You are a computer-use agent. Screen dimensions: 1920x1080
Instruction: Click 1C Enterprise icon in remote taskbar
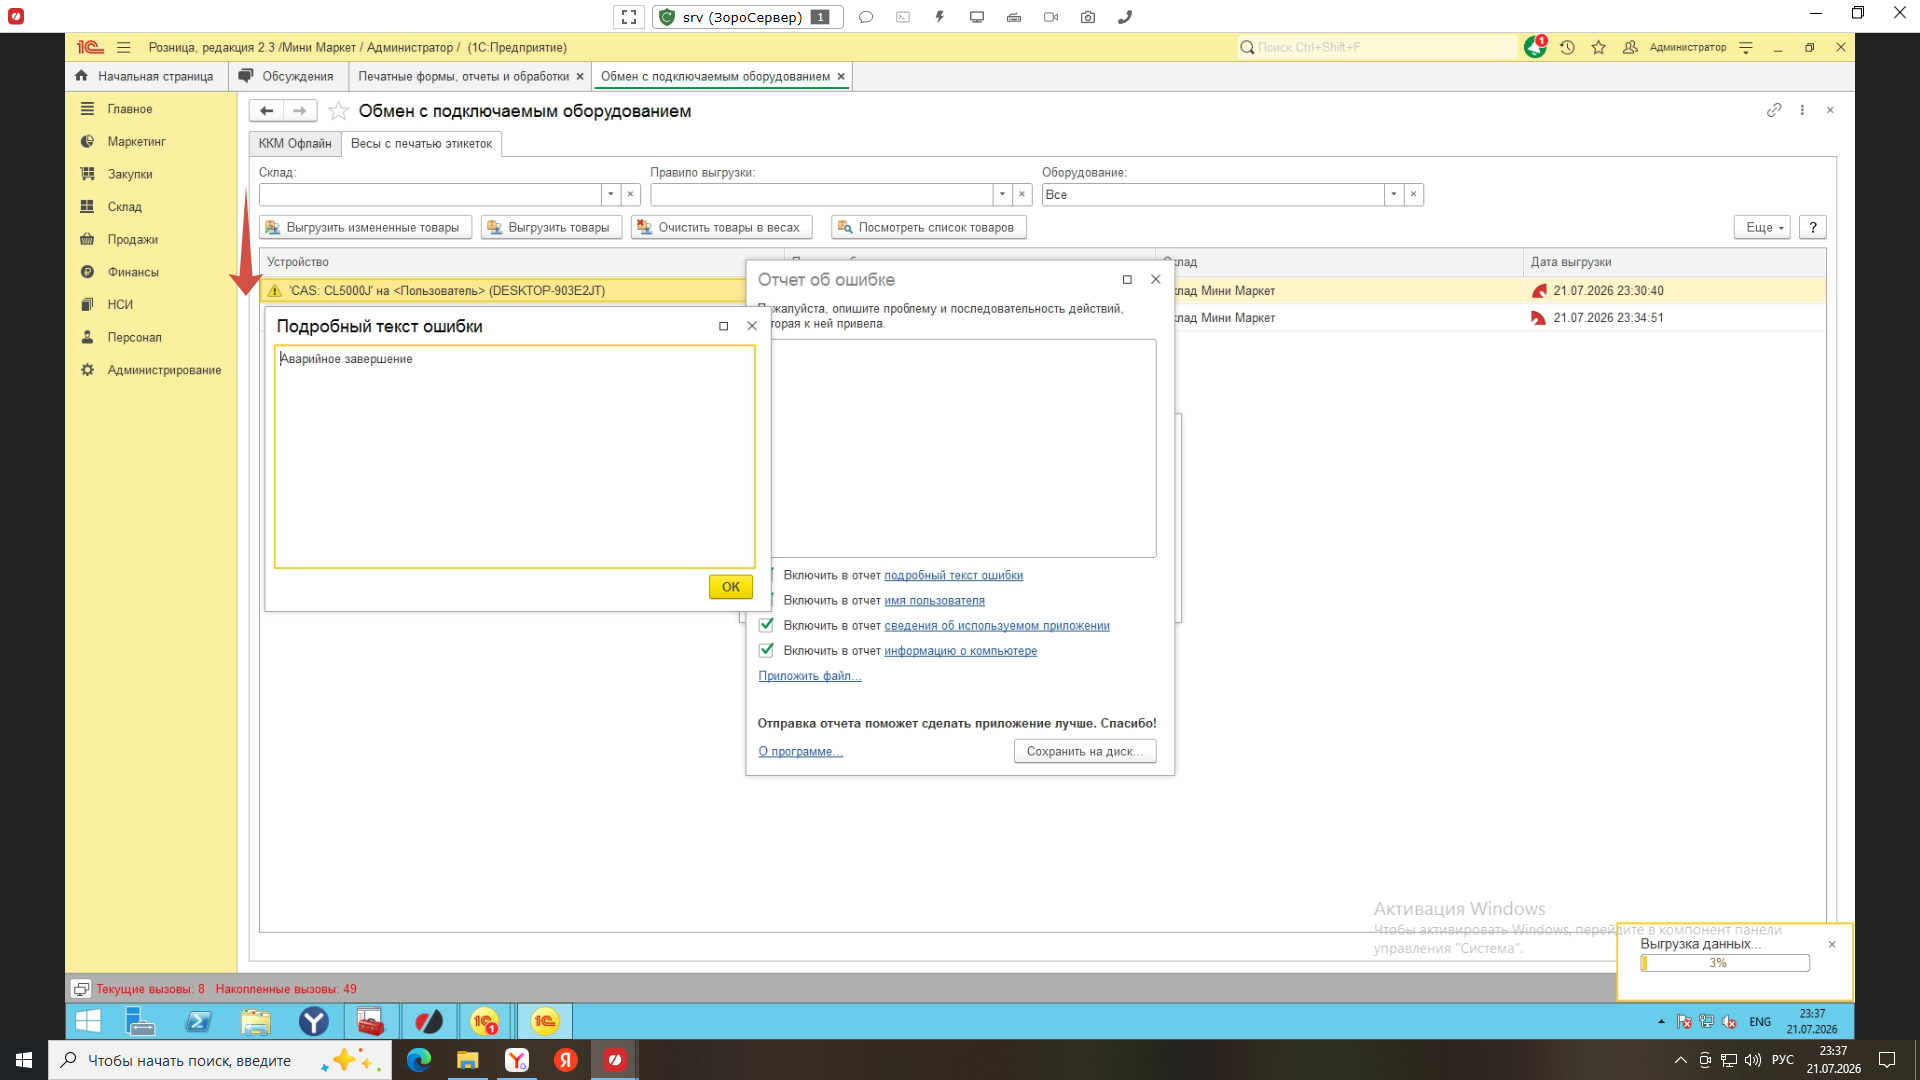click(545, 1021)
